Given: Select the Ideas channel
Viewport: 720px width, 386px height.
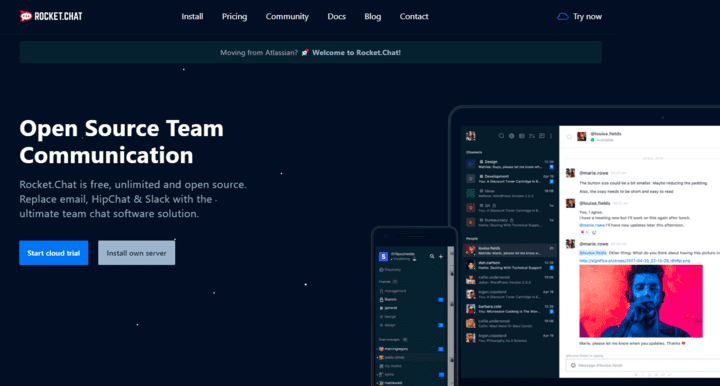Looking at the screenshot, I should (x=510, y=193).
